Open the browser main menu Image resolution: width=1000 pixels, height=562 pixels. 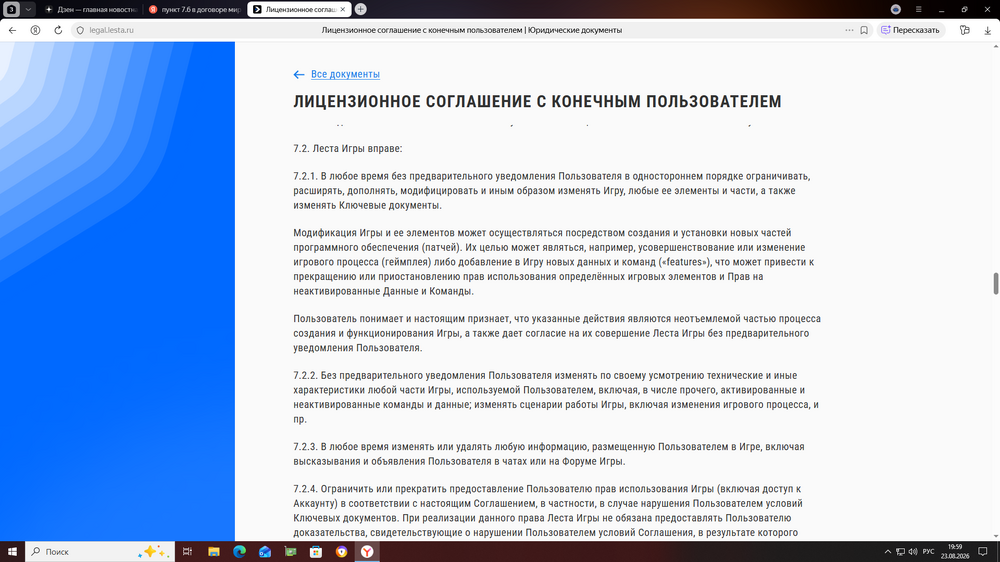[918, 9]
